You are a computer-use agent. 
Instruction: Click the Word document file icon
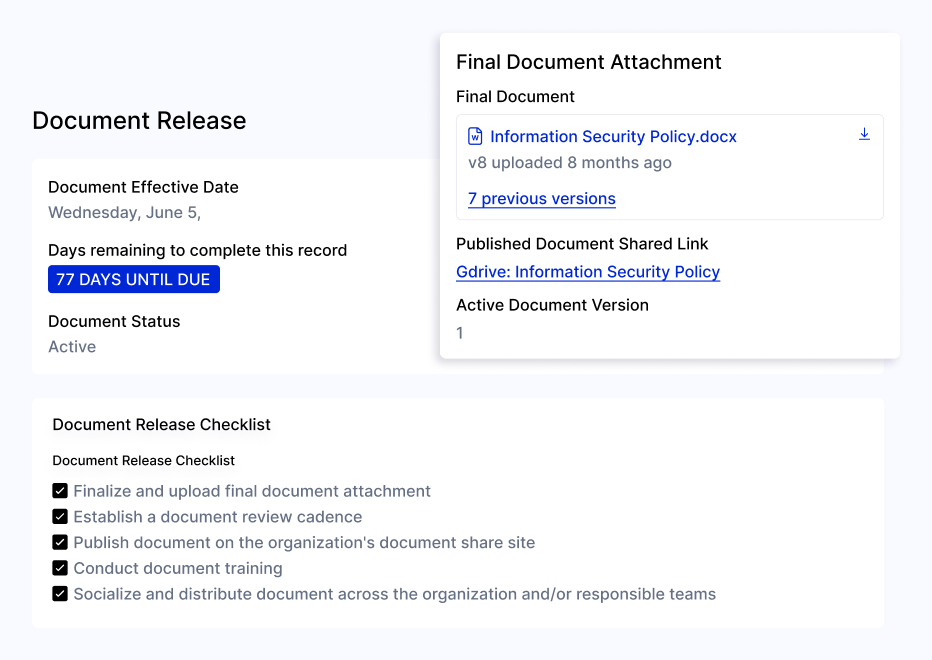(476, 137)
